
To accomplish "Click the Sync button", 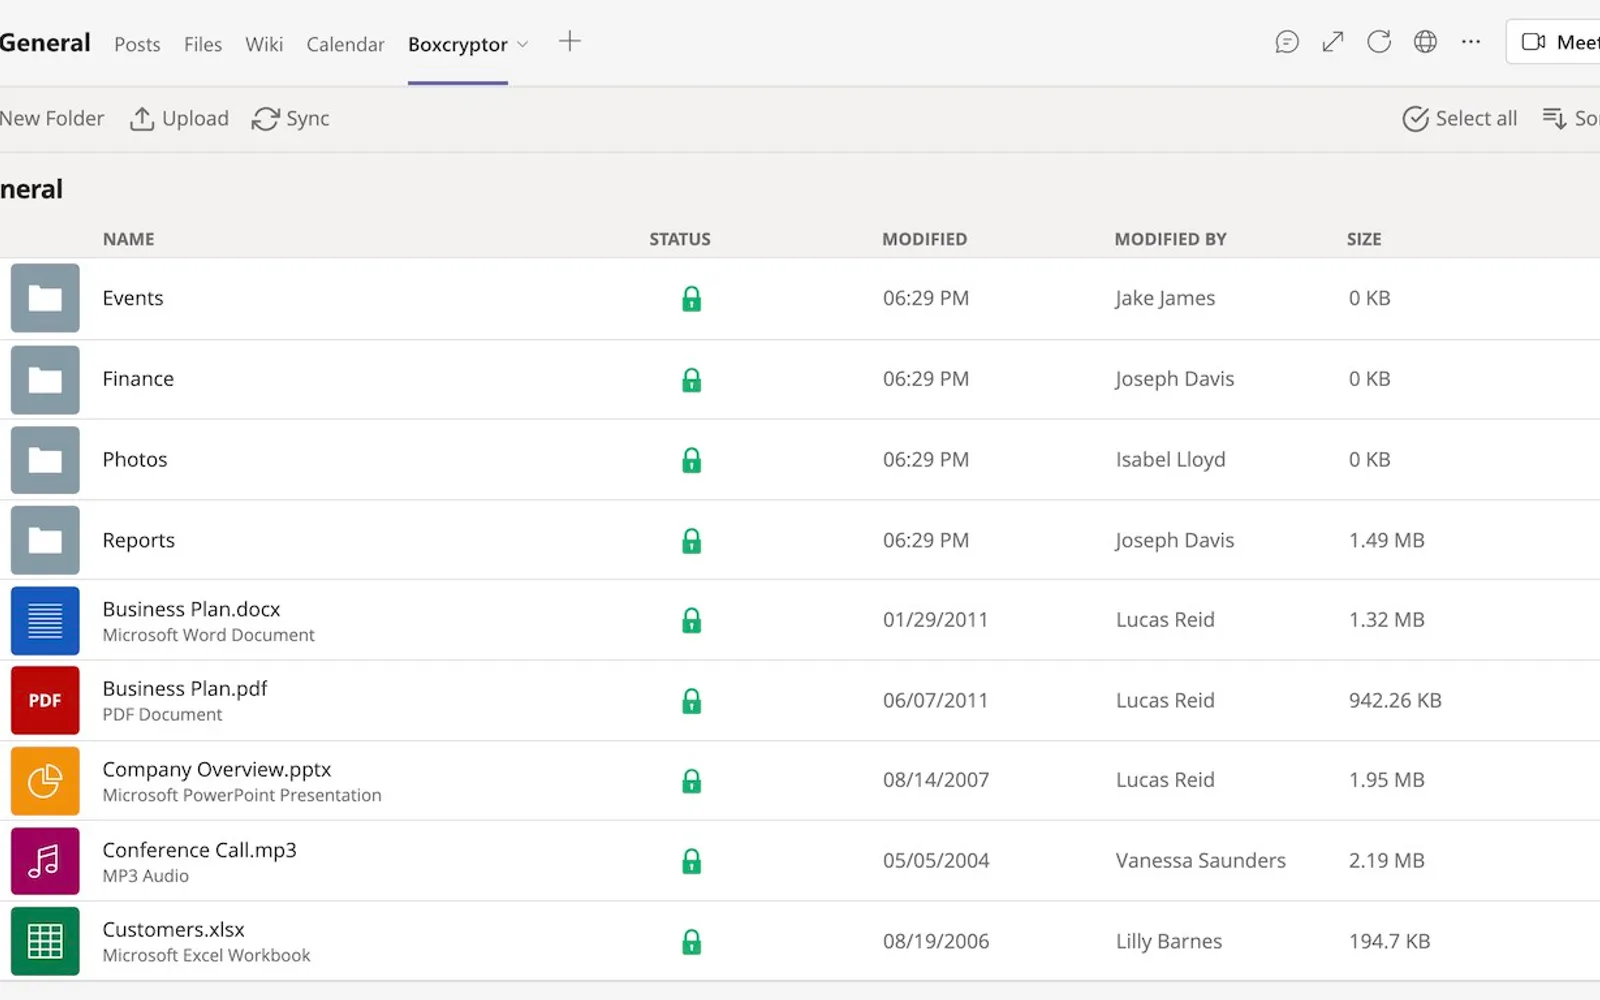I will [x=290, y=118].
